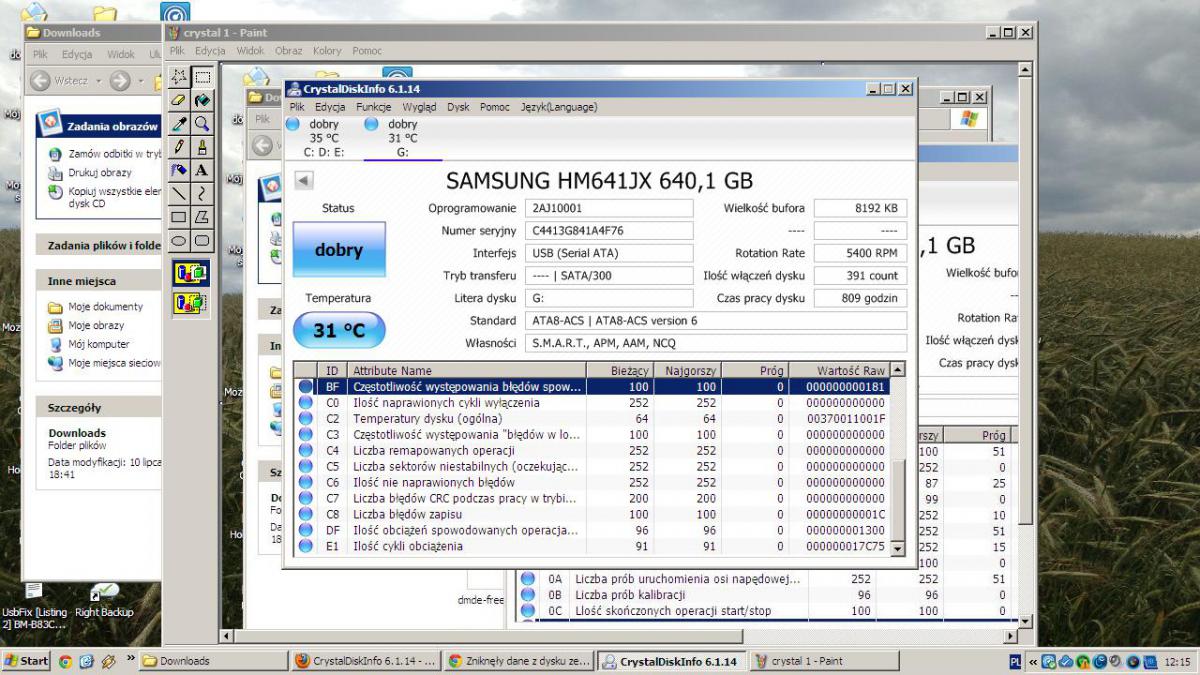This screenshot has height=675, width=1200.
Task: Click the Wstecz back arrow in Downloads window
Action: point(41,80)
